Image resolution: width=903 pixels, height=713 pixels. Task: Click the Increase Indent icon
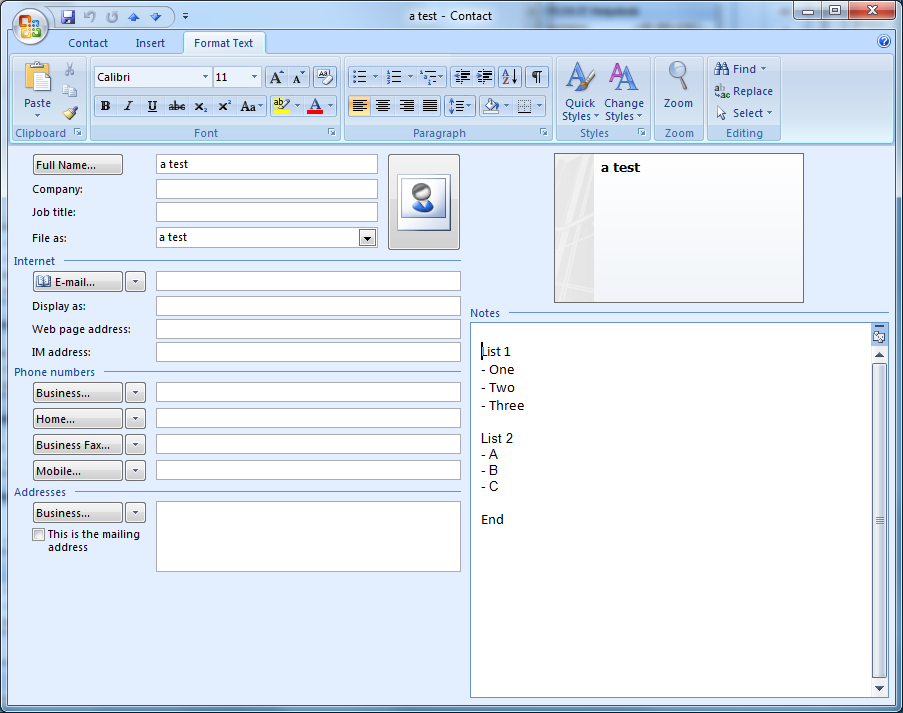484,77
